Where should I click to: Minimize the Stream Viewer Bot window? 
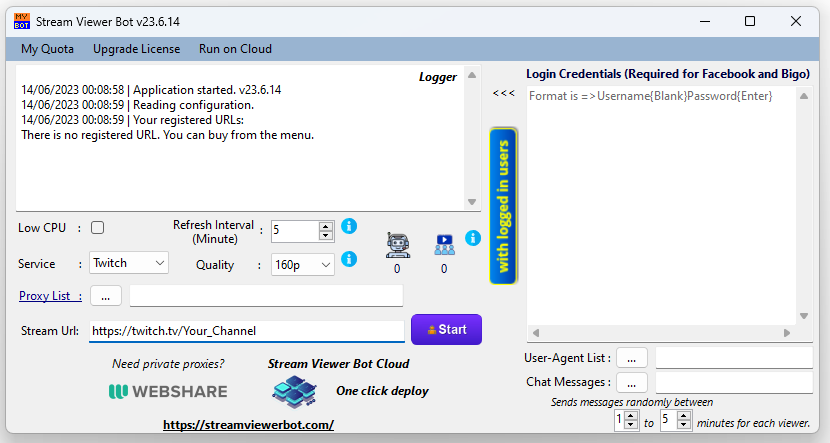coord(705,22)
